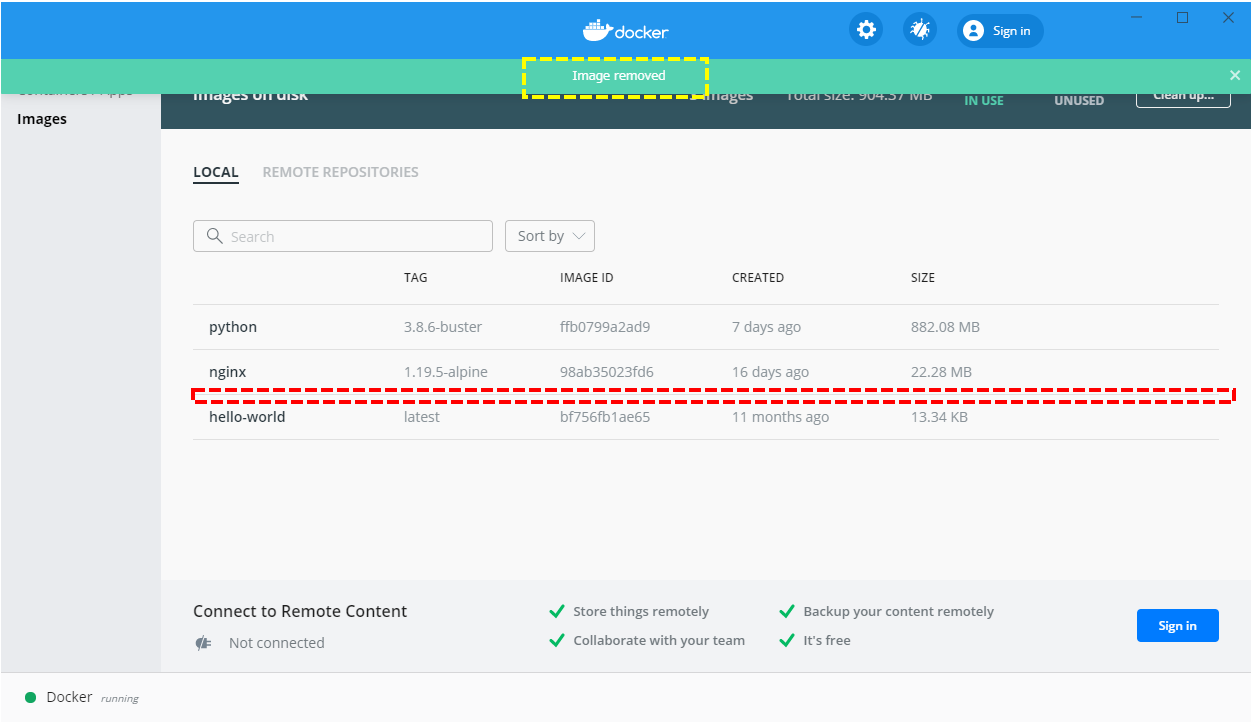This screenshot has width=1252, height=722.
Task: Click the check mark beside Collaborate with your team
Action: tap(557, 640)
